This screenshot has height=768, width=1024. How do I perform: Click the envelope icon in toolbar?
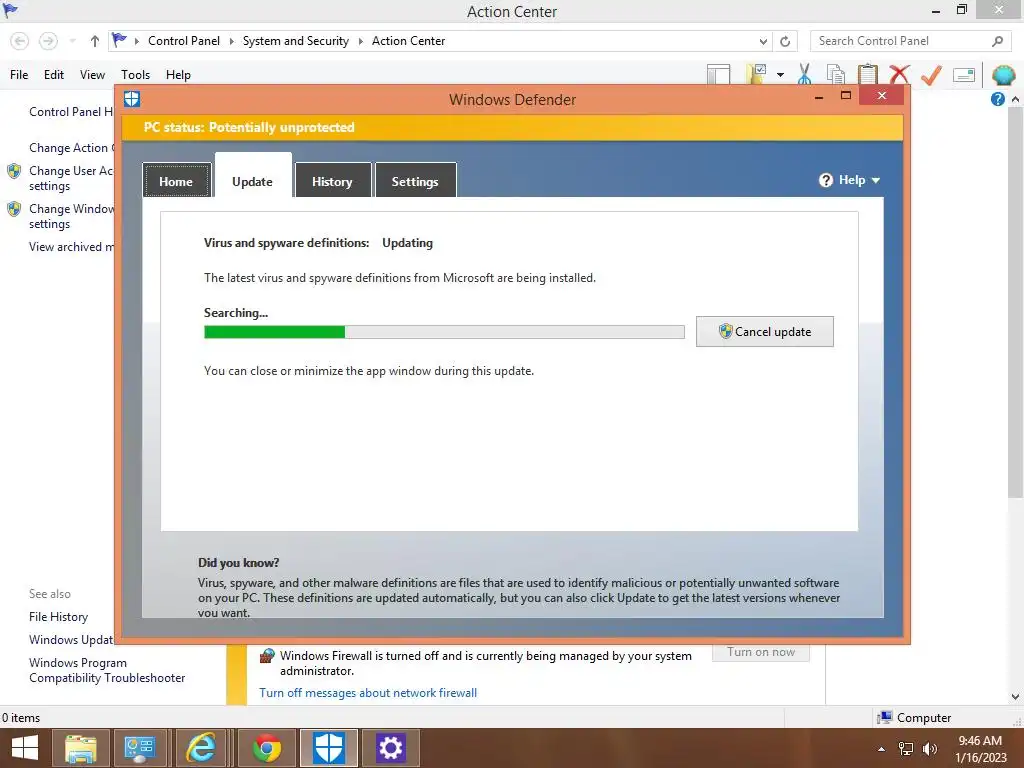point(964,74)
